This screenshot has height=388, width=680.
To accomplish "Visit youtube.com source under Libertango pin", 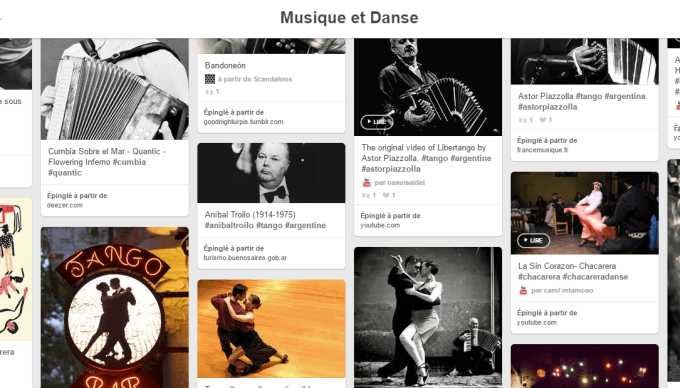I will point(380,225).
